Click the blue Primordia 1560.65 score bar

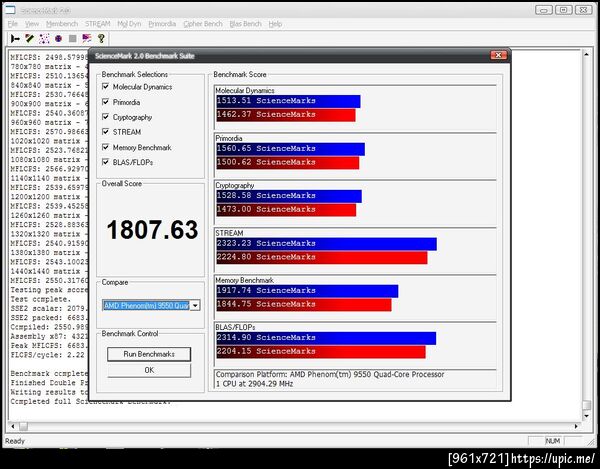pos(290,149)
